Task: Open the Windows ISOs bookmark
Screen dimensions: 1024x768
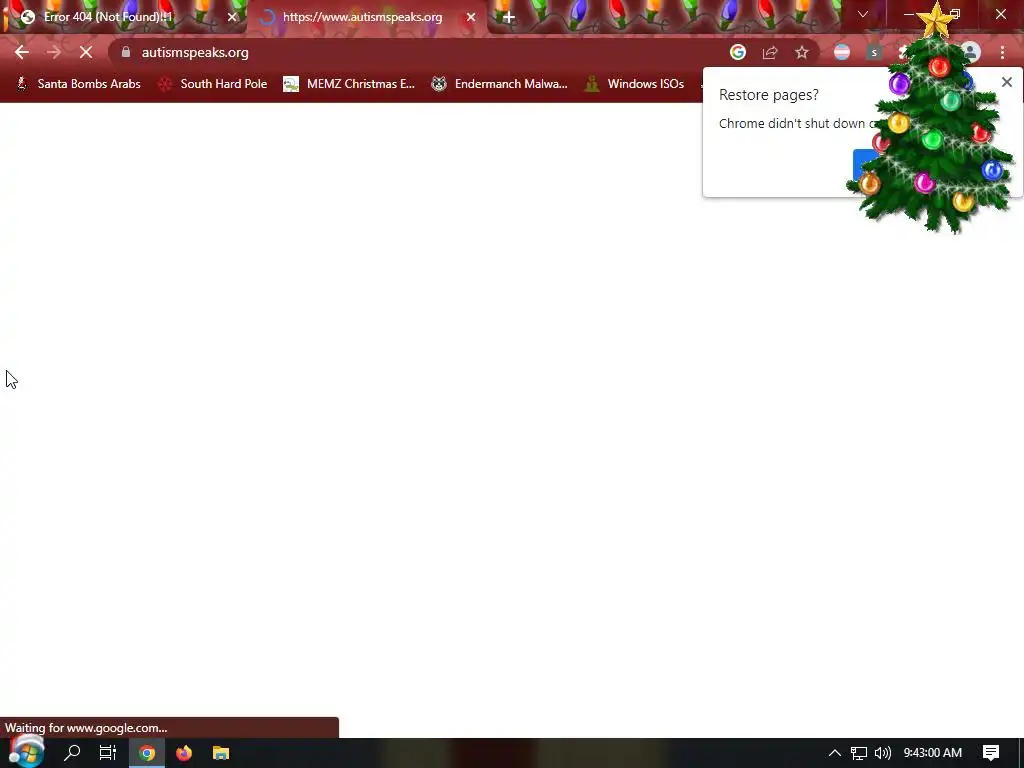Action: 634,84
